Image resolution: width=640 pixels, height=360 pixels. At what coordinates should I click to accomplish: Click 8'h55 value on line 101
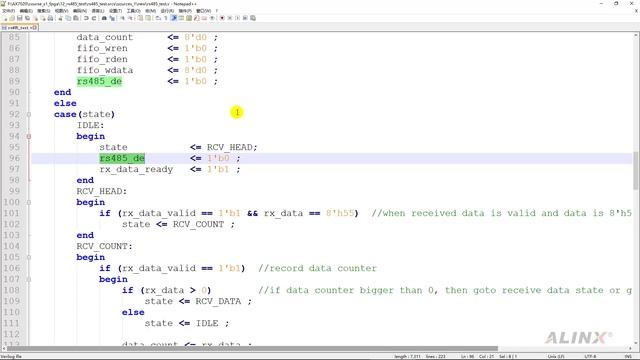(x=340, y=213)
